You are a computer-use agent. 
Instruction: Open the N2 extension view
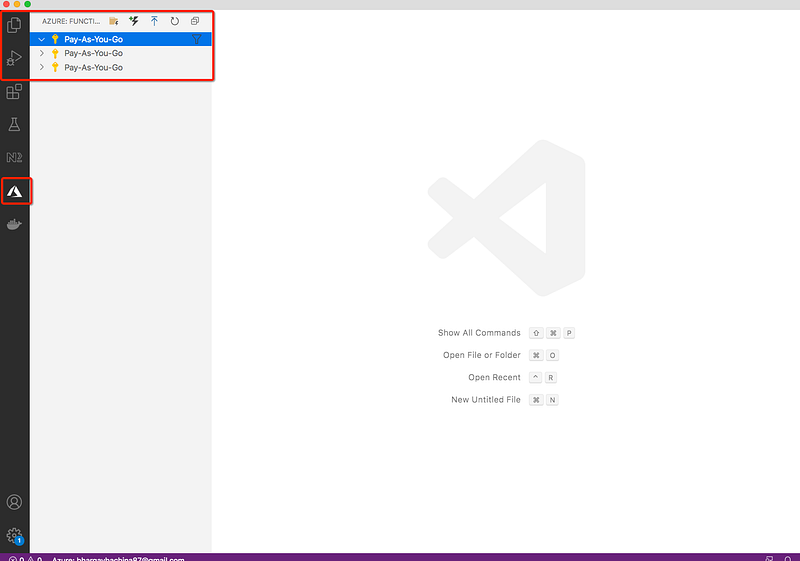pyautogui.click(x=14, y=157)
